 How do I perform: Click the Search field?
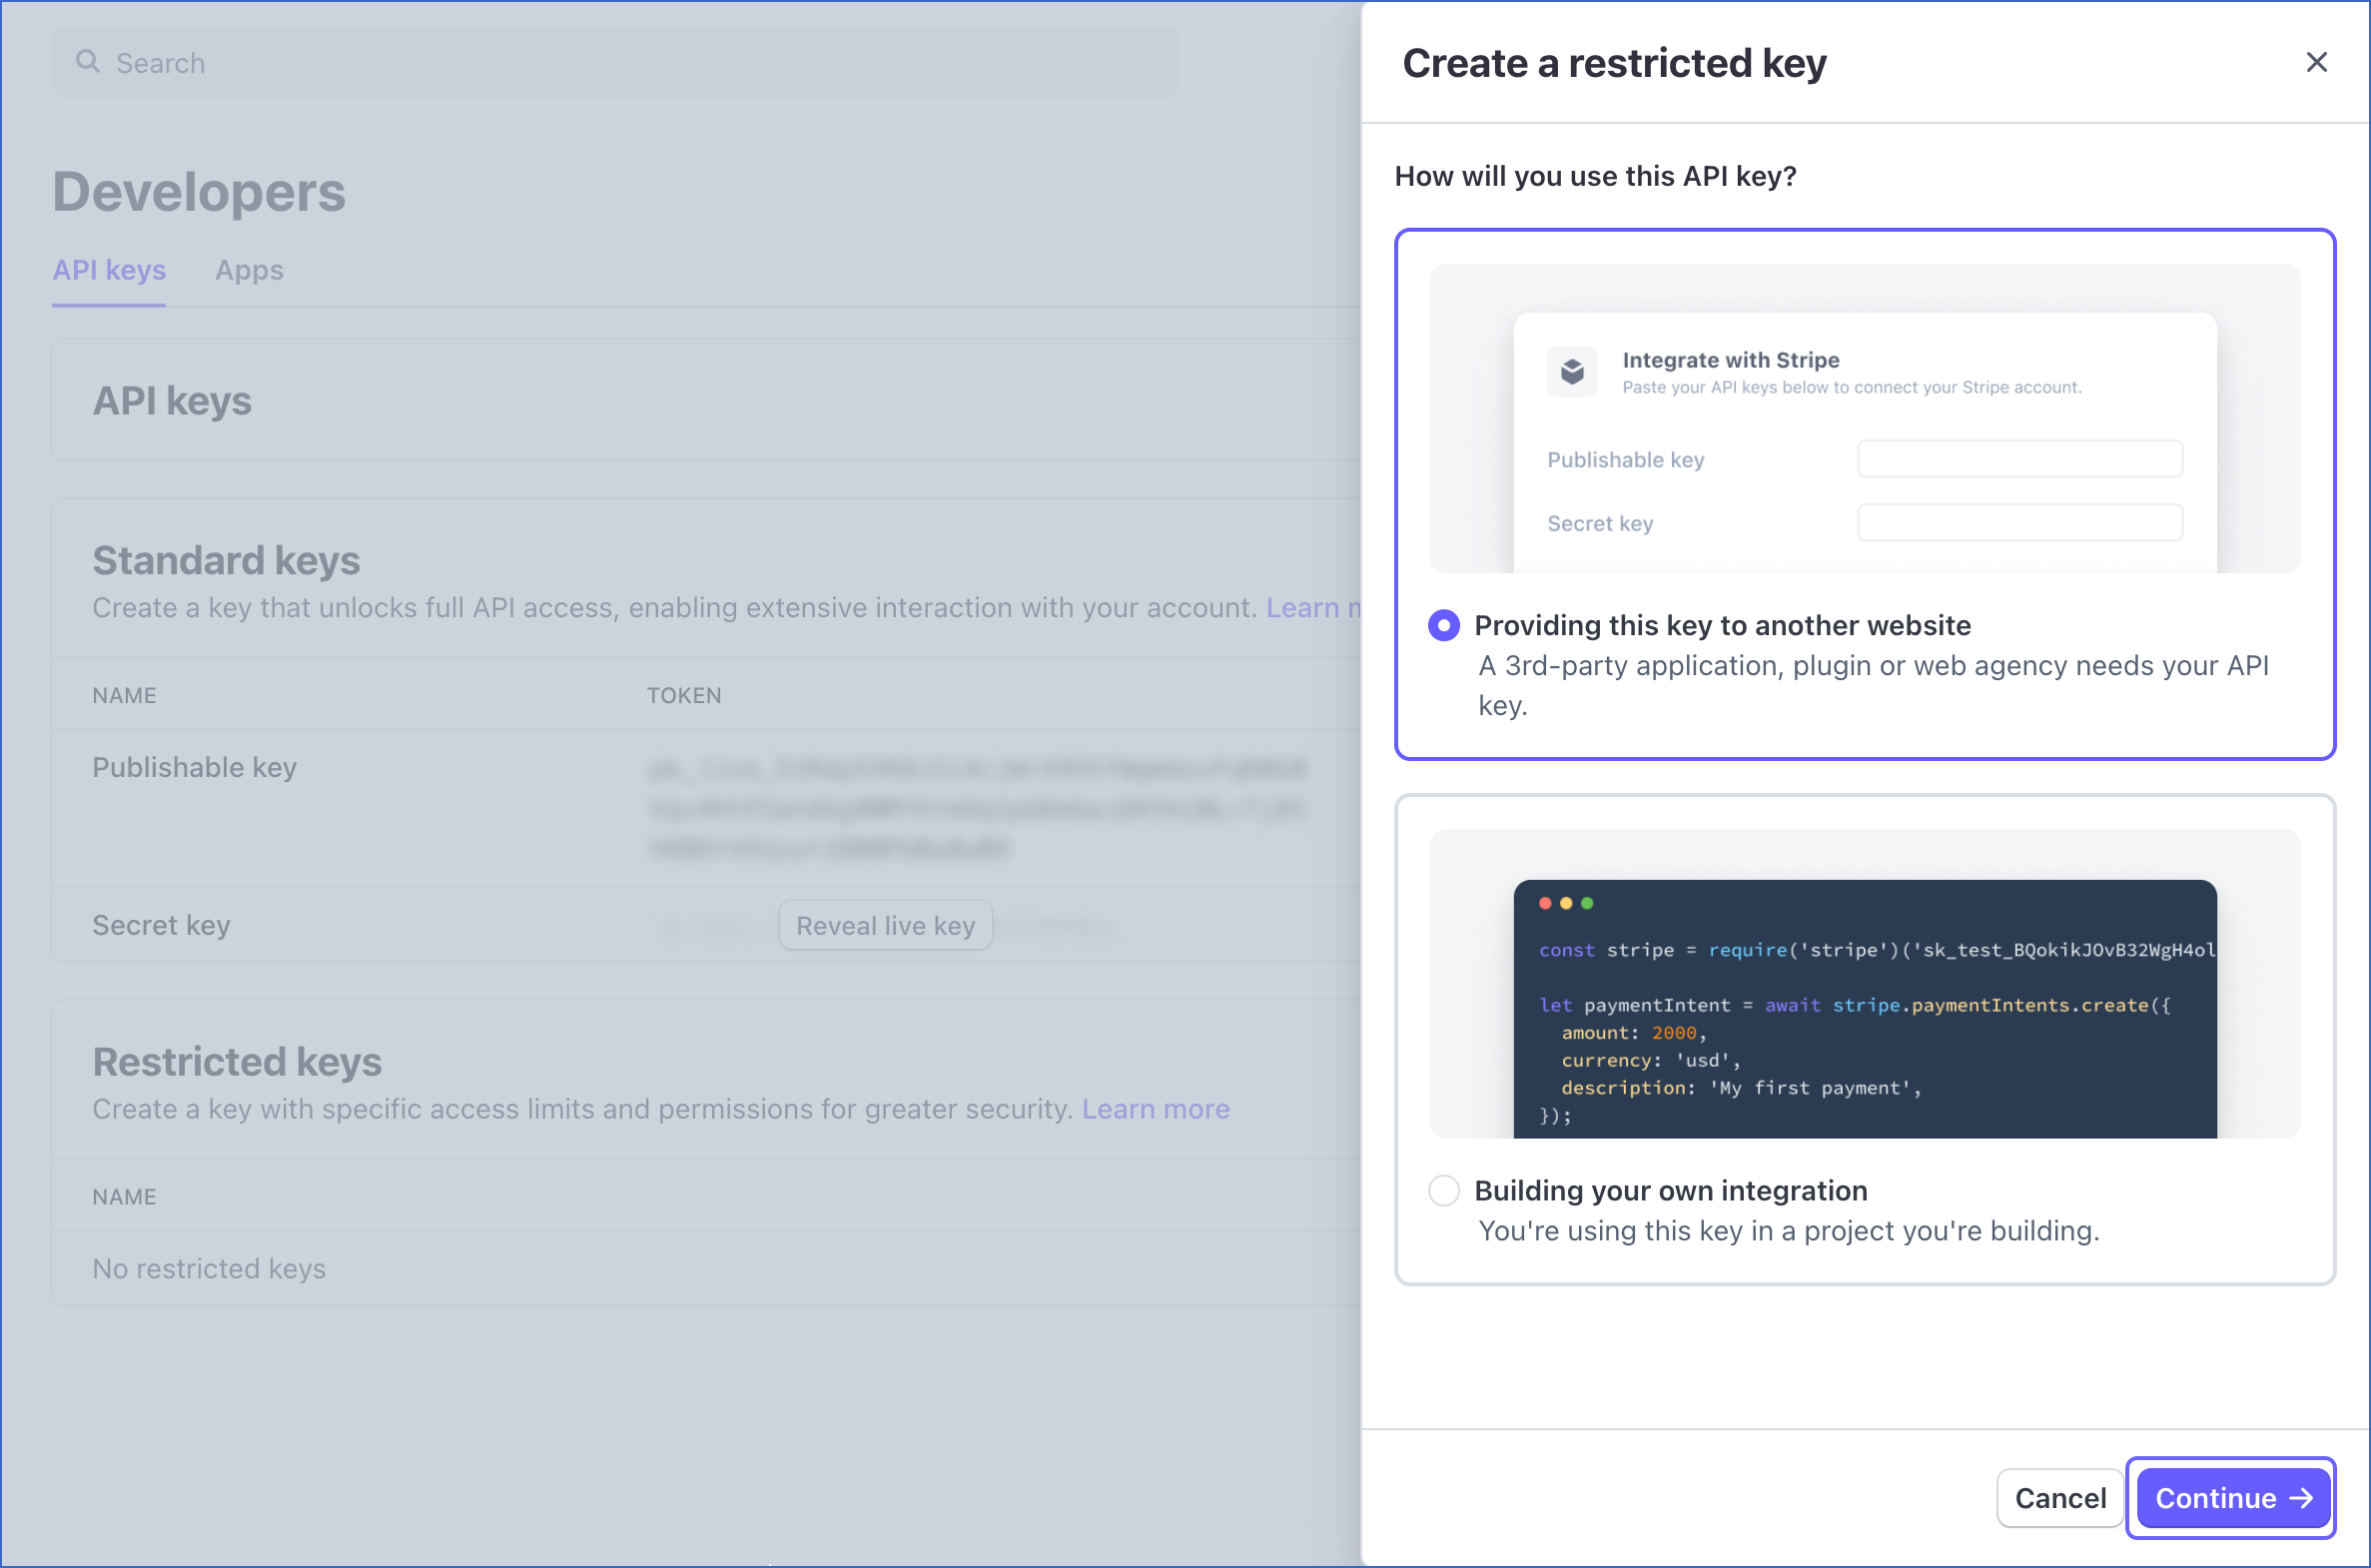pyautogui.click(x=615, y=62)
